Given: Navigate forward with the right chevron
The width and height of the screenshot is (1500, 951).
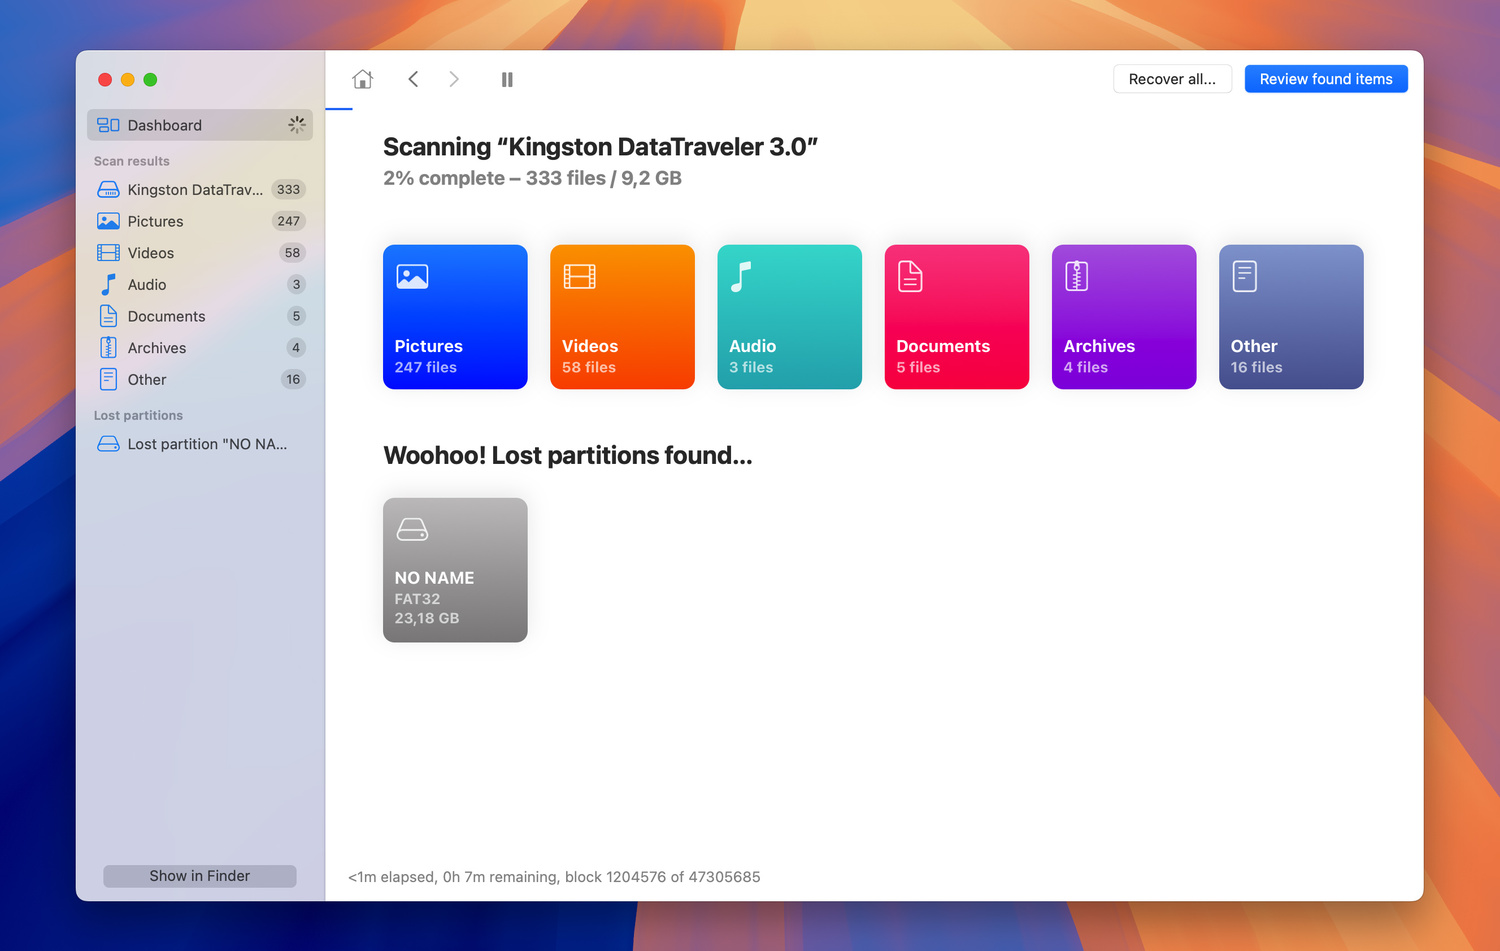Looking at the screenshot, I should click(x=454, y=79).
